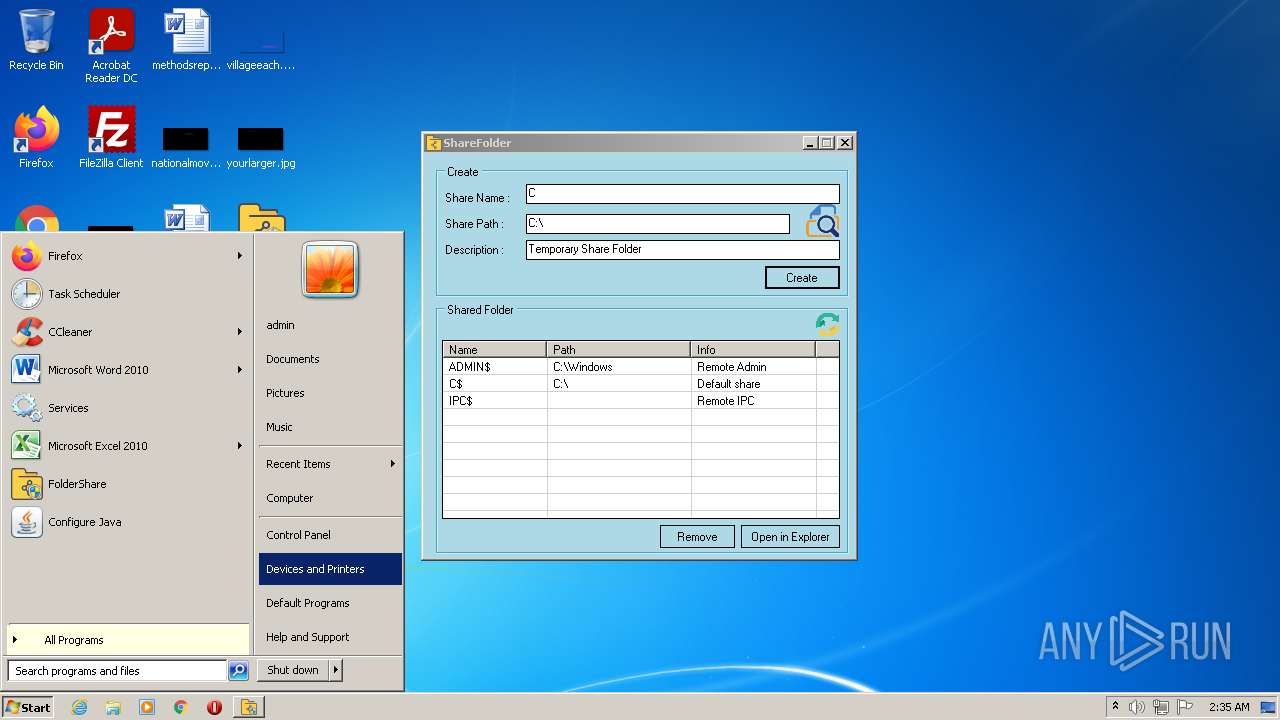Open Pictures from Start menu
The width and height of the screenshot is (1280, 720).
click(330, 393)
